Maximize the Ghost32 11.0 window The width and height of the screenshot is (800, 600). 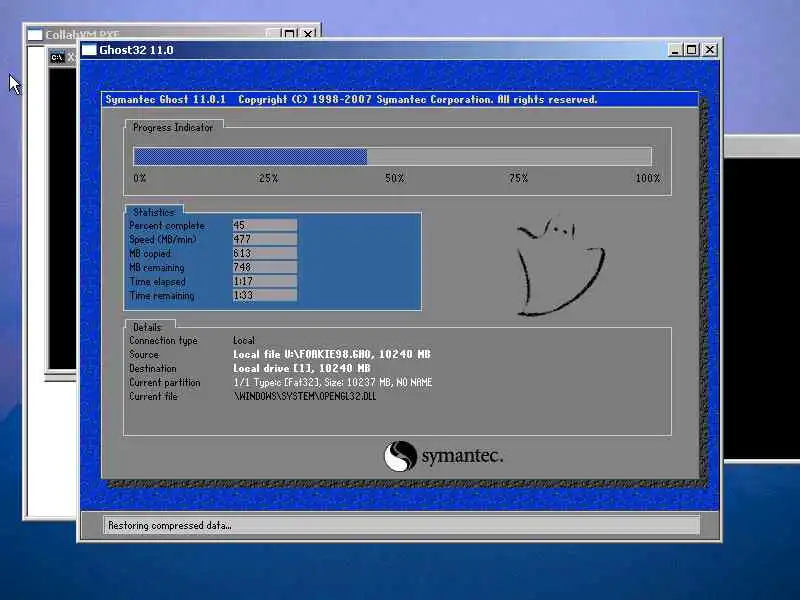pyautogui.click(x=692, y=50)
